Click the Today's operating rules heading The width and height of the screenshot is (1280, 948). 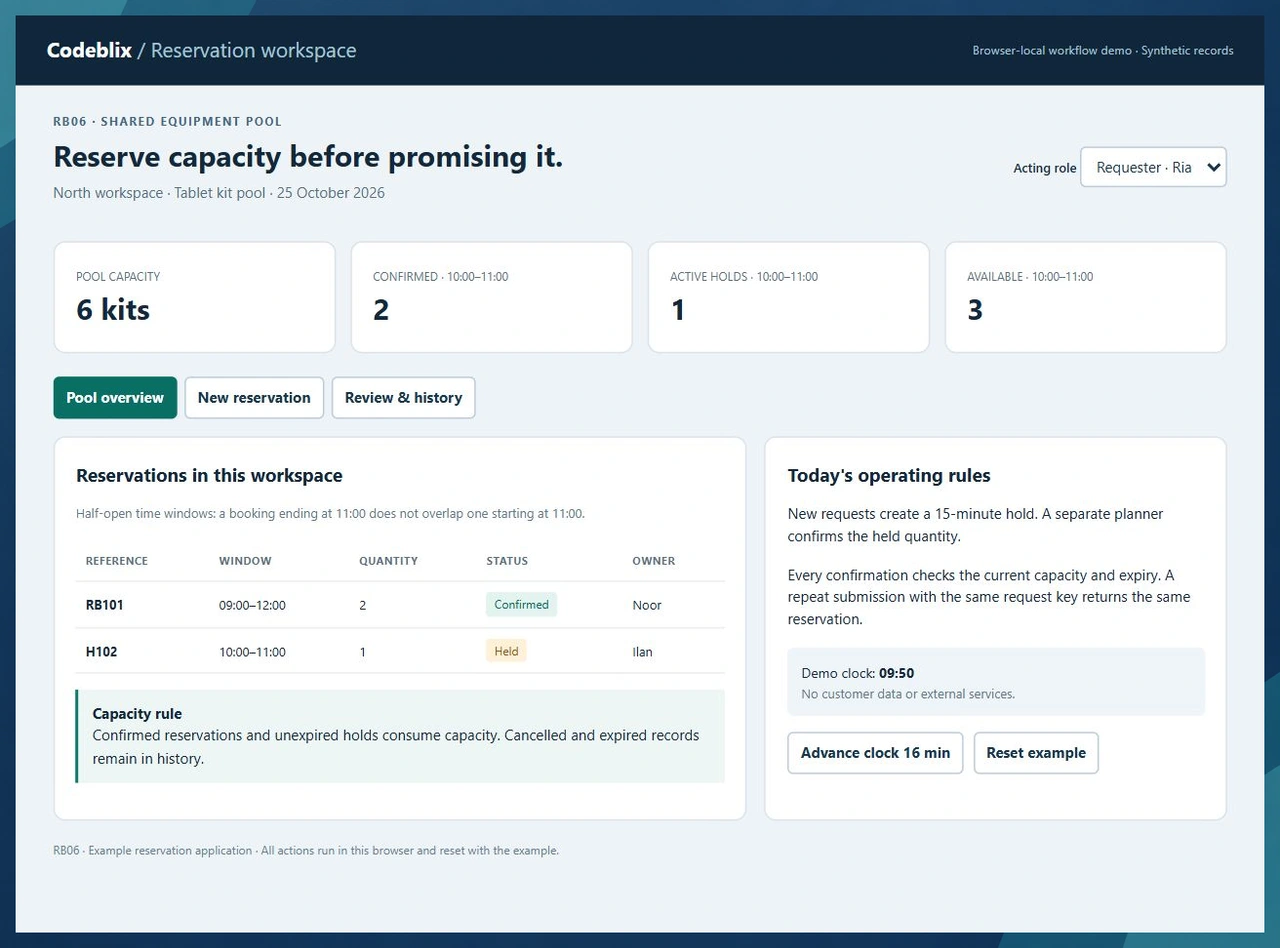coord(889,476)
